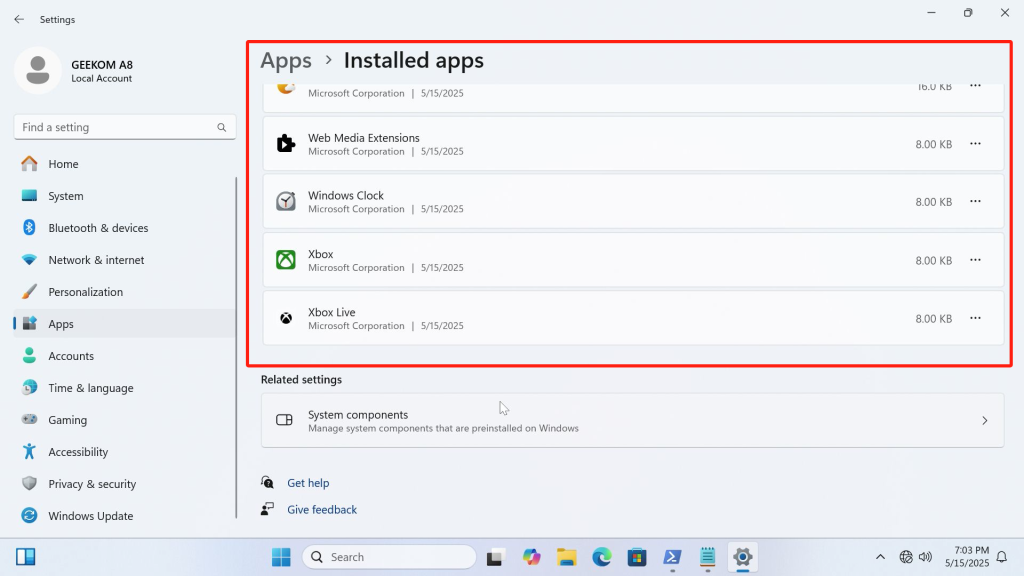Launch Microsoft Edge from the taskbar

click(602, 557)
